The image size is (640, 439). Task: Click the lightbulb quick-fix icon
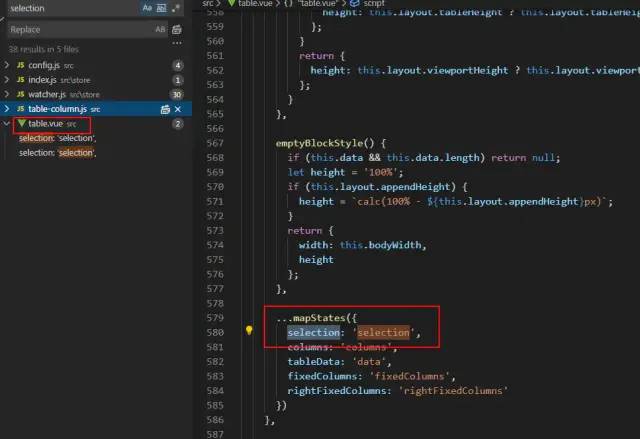coord(249,332)
